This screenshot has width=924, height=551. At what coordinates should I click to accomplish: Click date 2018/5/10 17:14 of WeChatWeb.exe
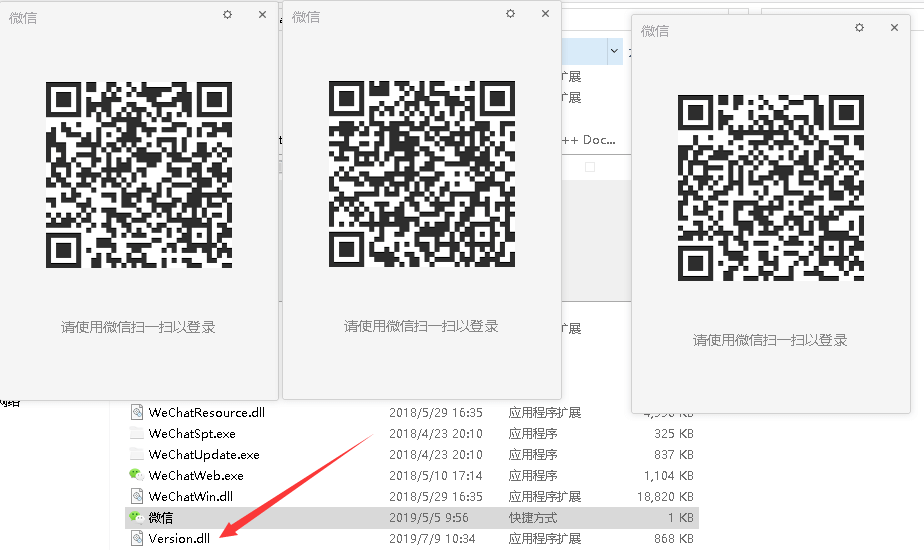click(x=435, y=476)
